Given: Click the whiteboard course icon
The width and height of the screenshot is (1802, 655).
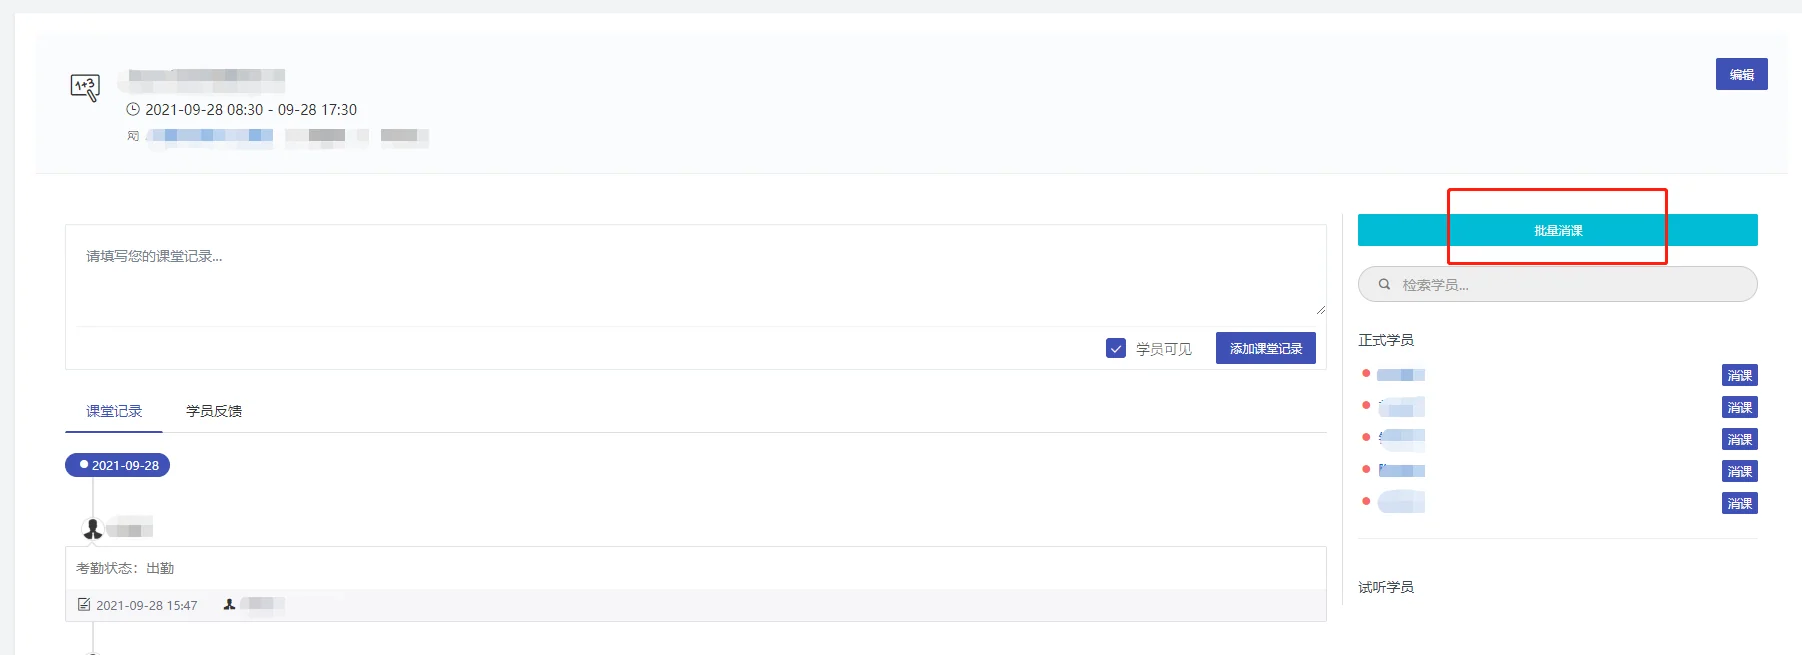Looking at the screenshot, I should [x=85, y=88].
